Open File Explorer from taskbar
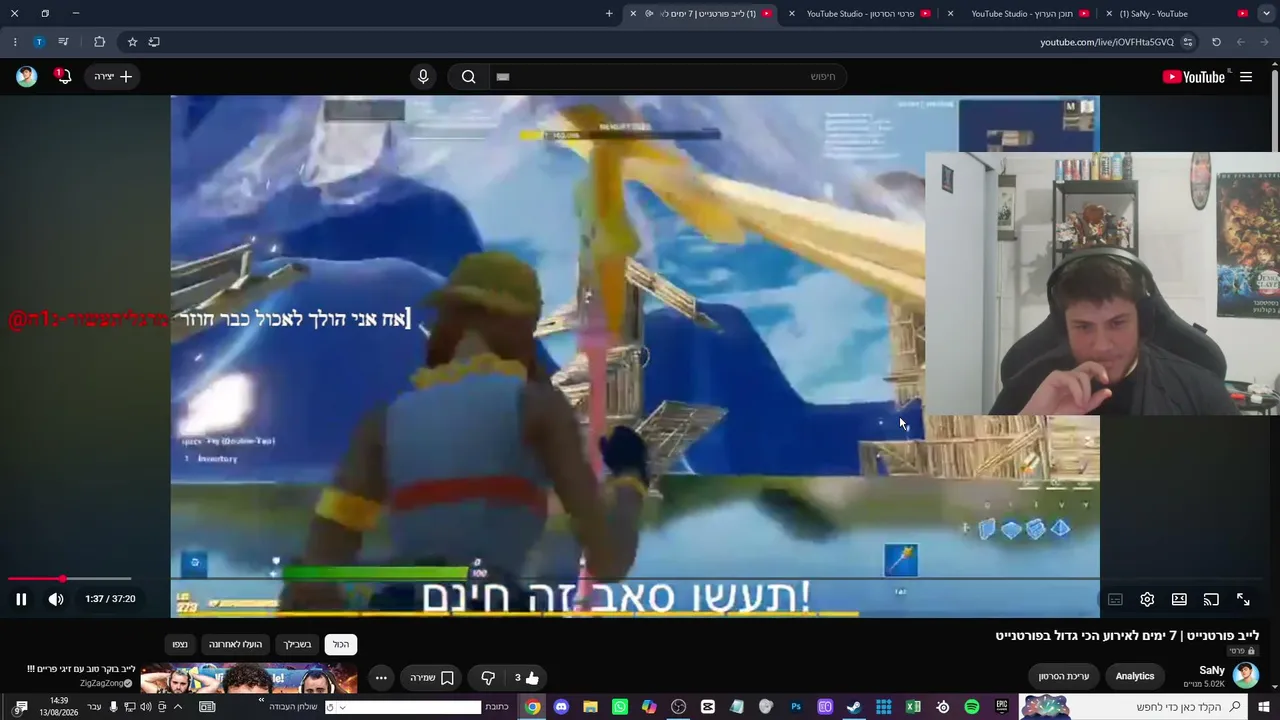This screenshot has width=1280, height=720. 591,707
